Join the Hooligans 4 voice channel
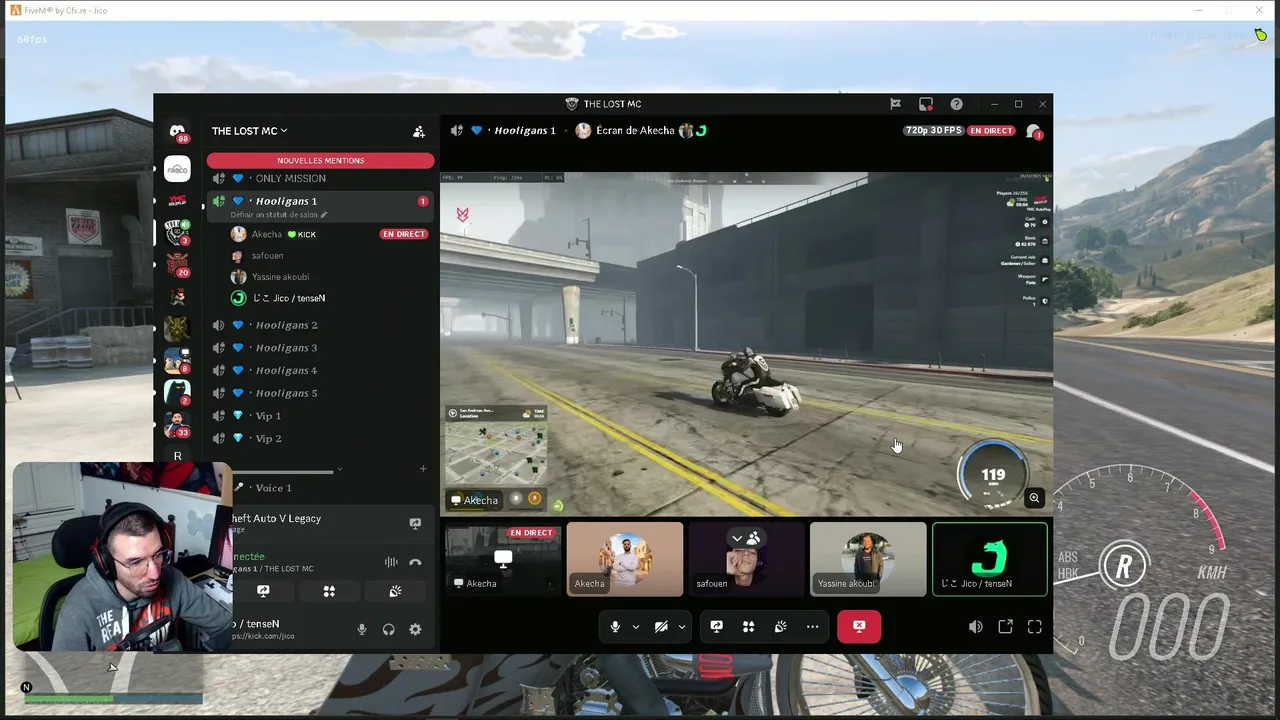 coord(320,370)
